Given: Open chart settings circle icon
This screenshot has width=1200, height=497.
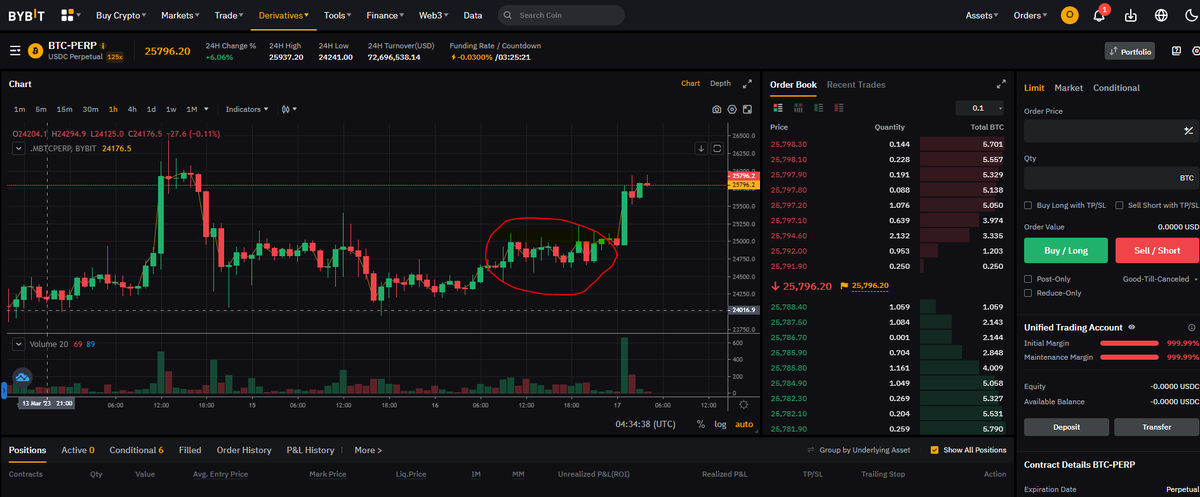Looking at the screenshot, I should pyautogui.click(x=733, y=109).
